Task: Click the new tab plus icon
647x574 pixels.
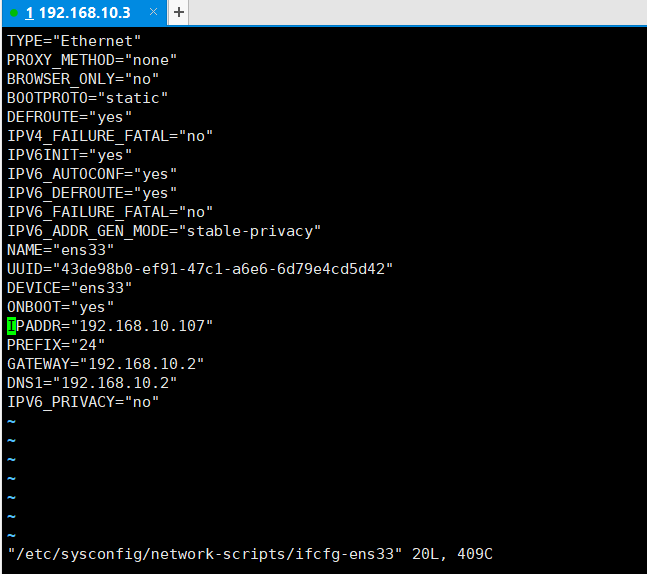Action: (x=179, y=12)
